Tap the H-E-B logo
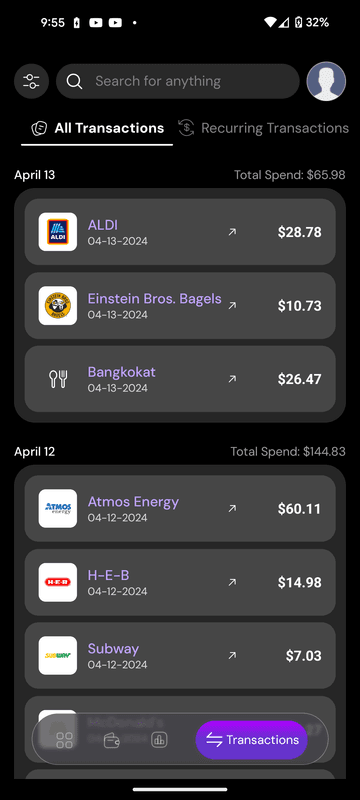The height and width of the screenshot is (800, 360). pyautogui.click(x=58, y=582)
